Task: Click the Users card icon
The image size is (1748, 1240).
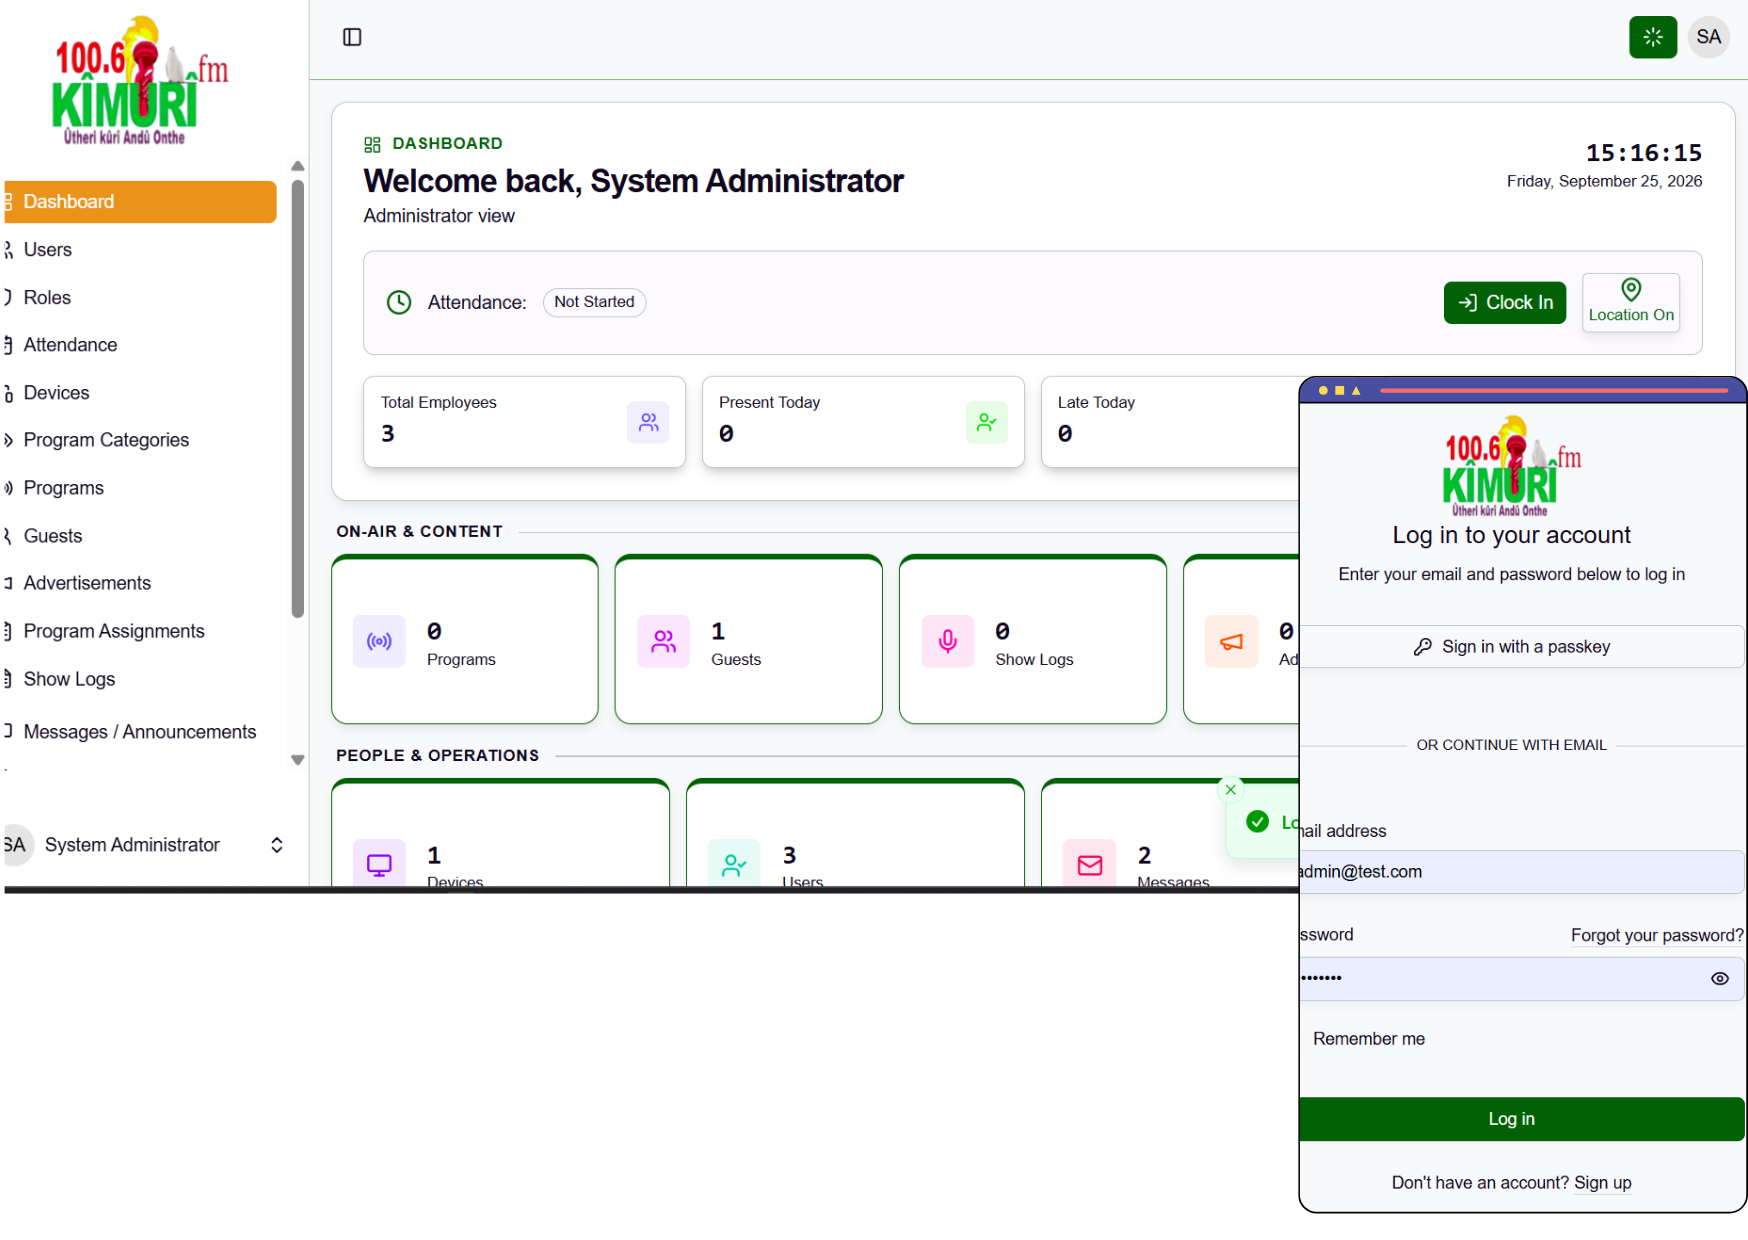Action: point(734,864)
